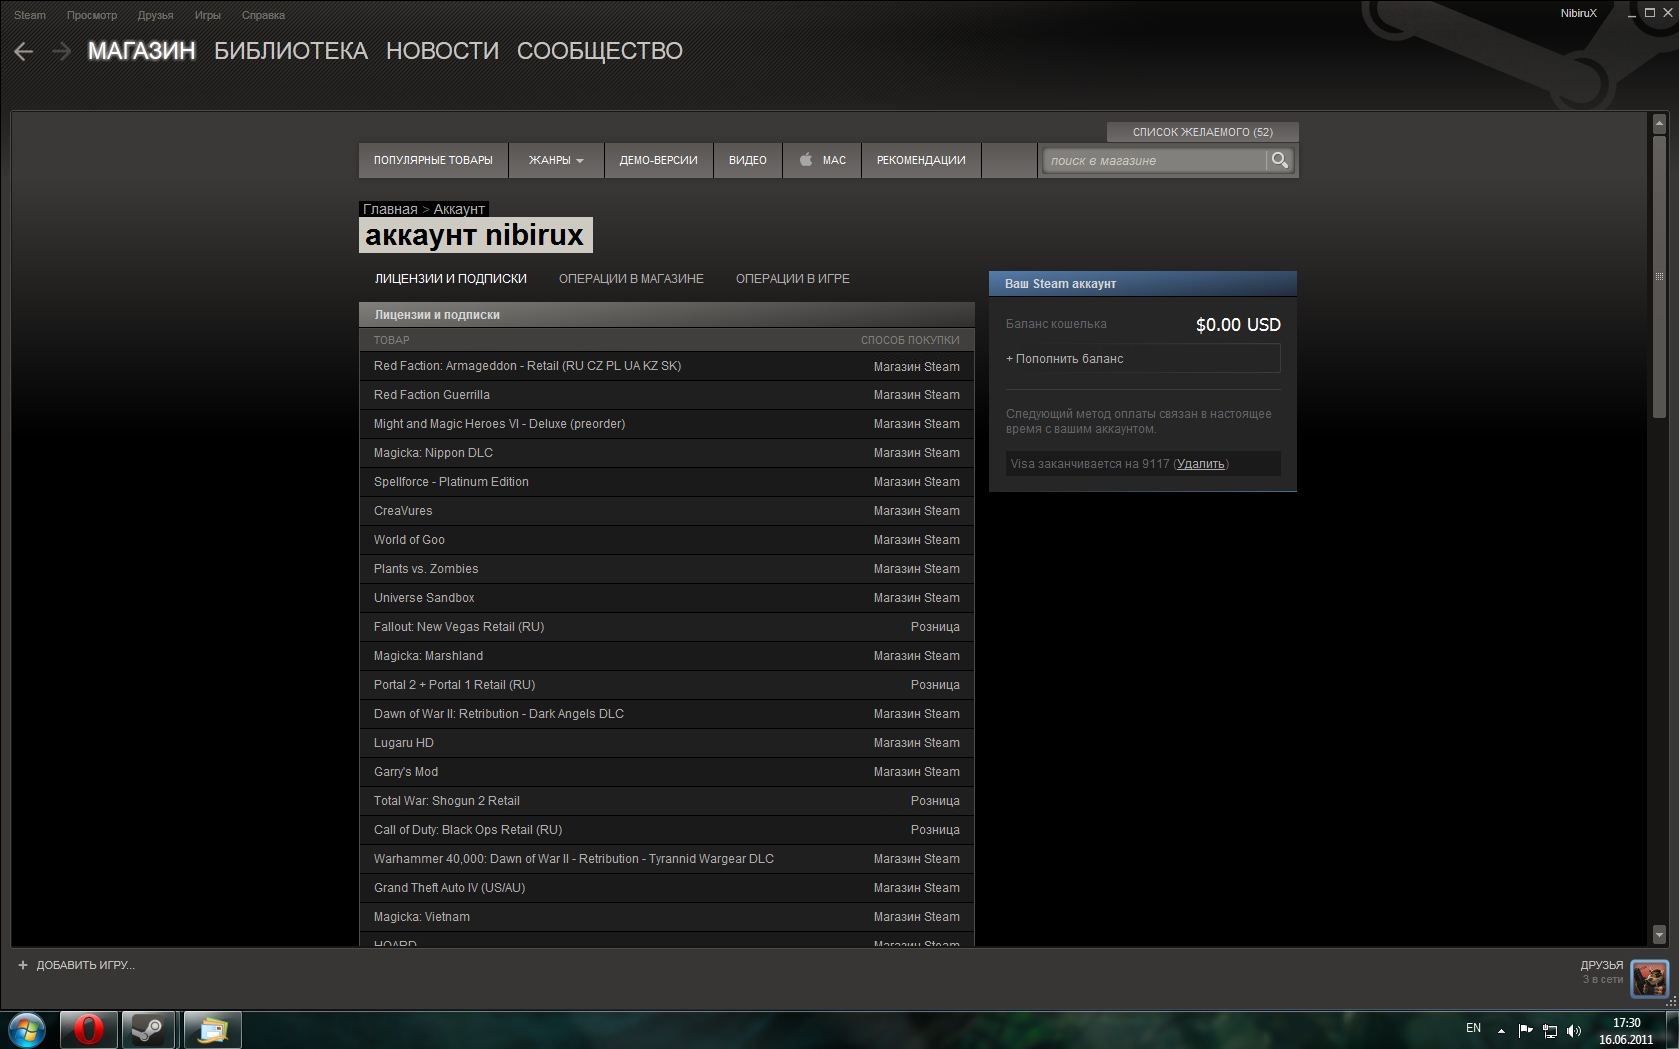The width and height of the screenshot is (1679, 1049).
Task: Select Grand Theft Auto IV row
Action: point(667,888)
